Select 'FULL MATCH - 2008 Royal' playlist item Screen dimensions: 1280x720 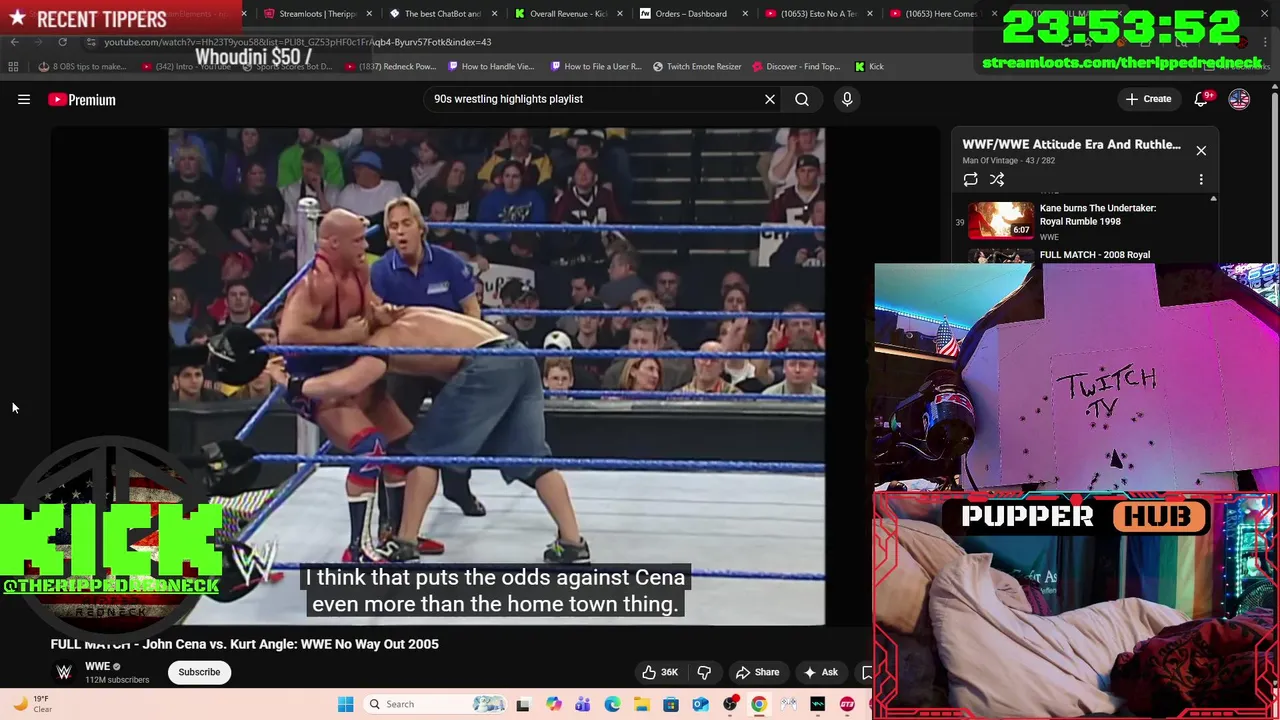pyautogui.click(x=1095, y=255)
